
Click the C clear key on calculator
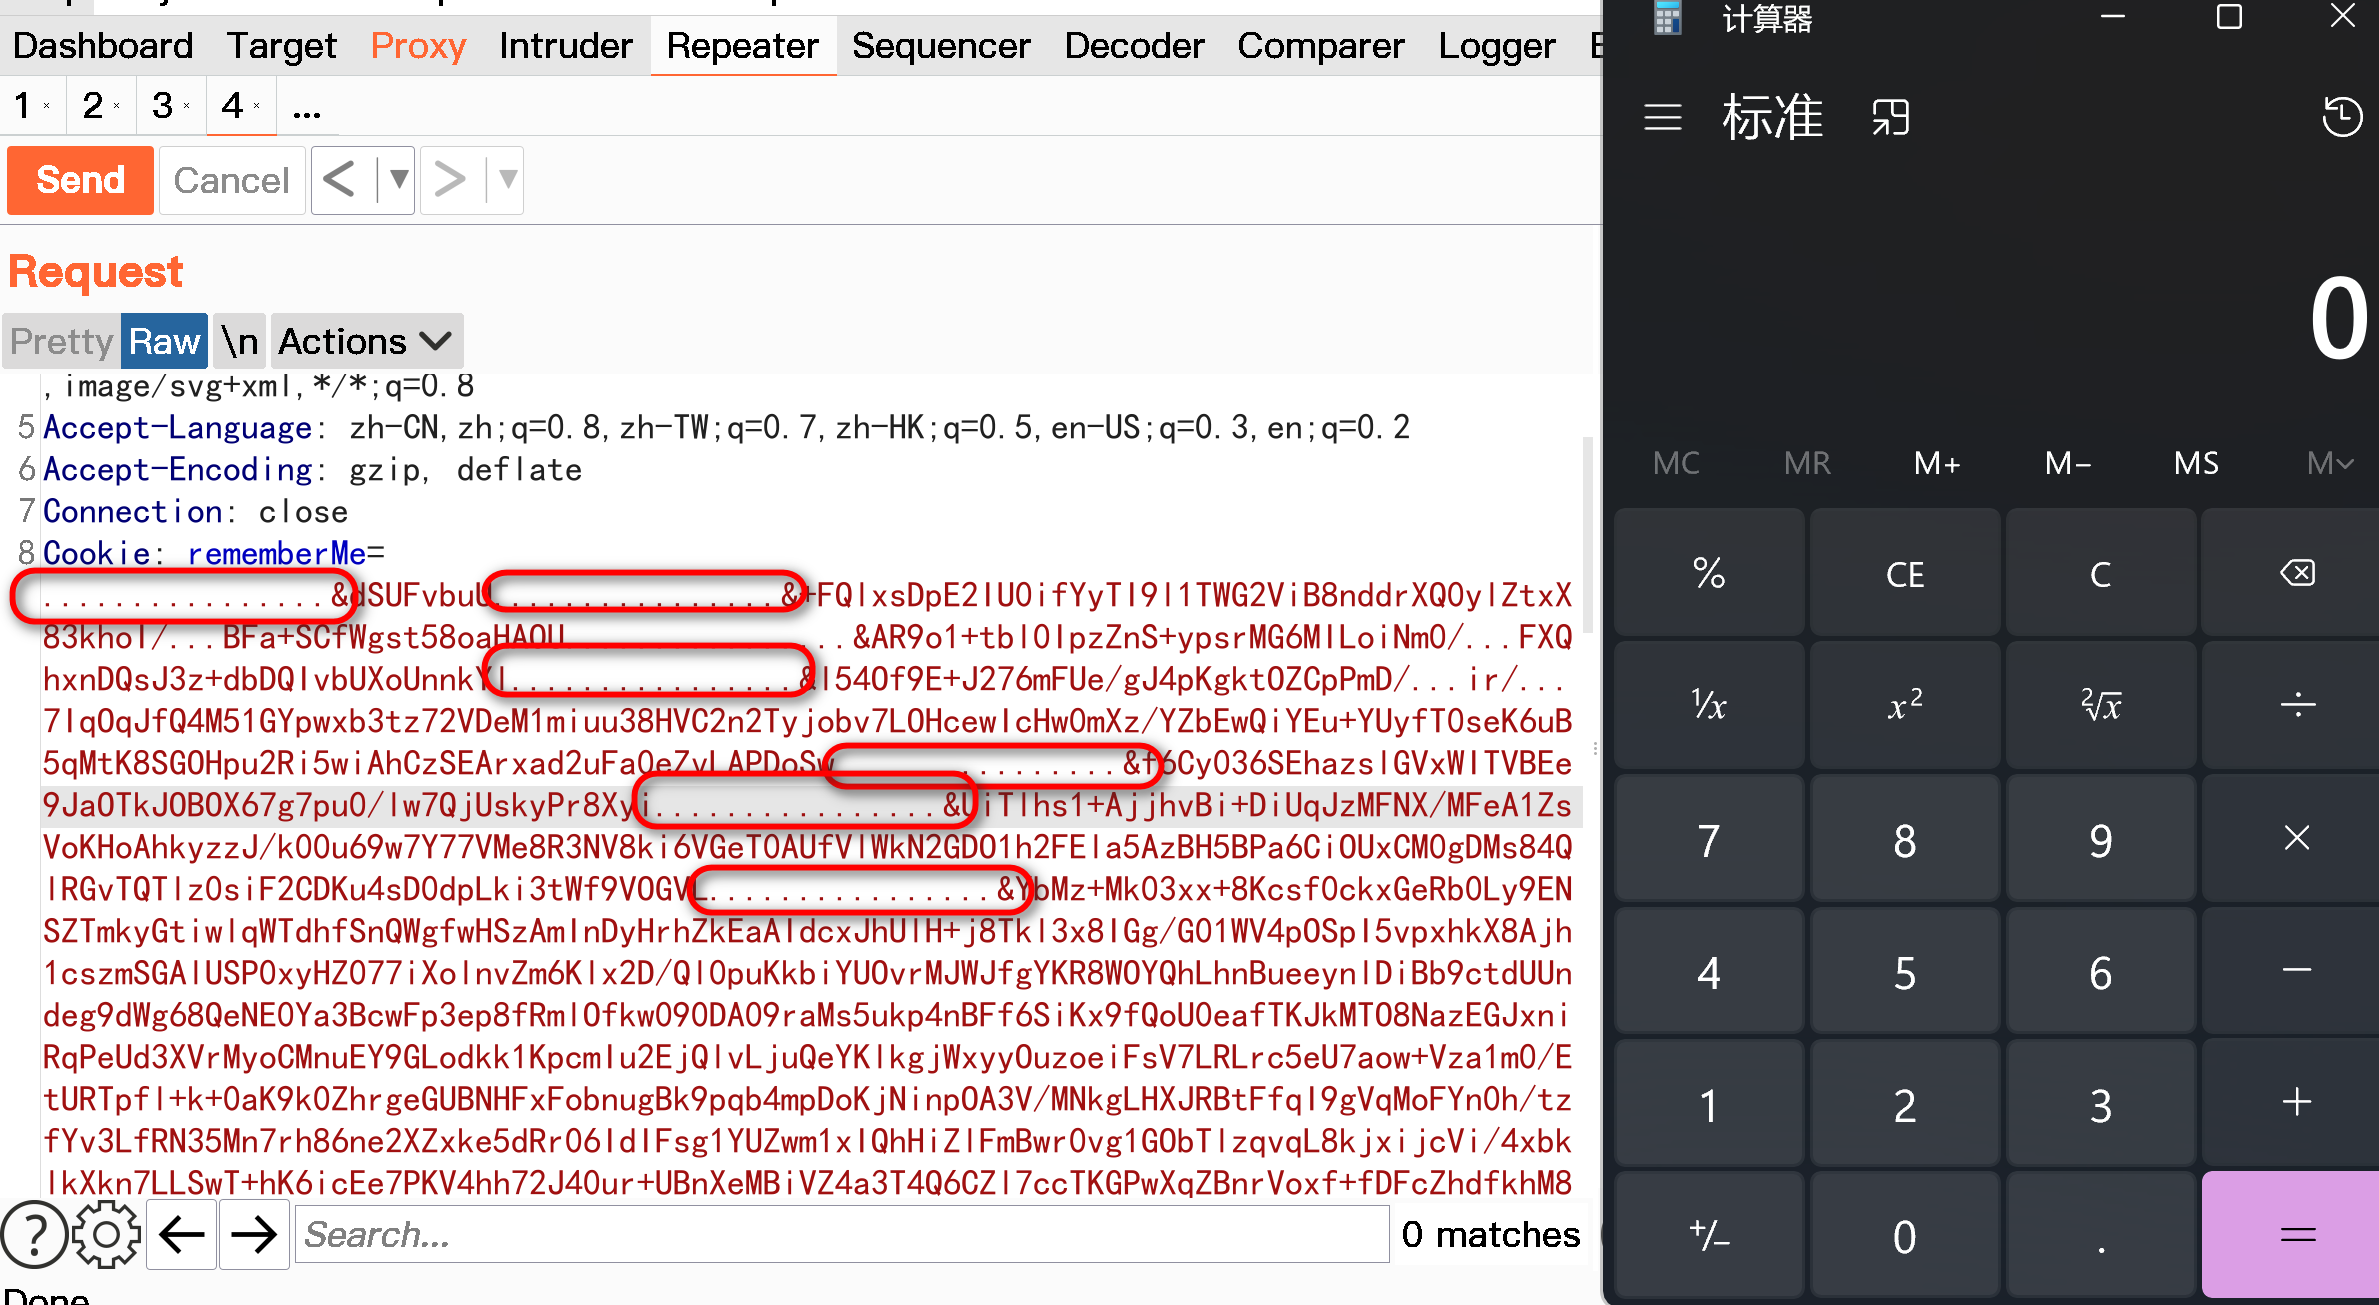tap(2101, 573)
